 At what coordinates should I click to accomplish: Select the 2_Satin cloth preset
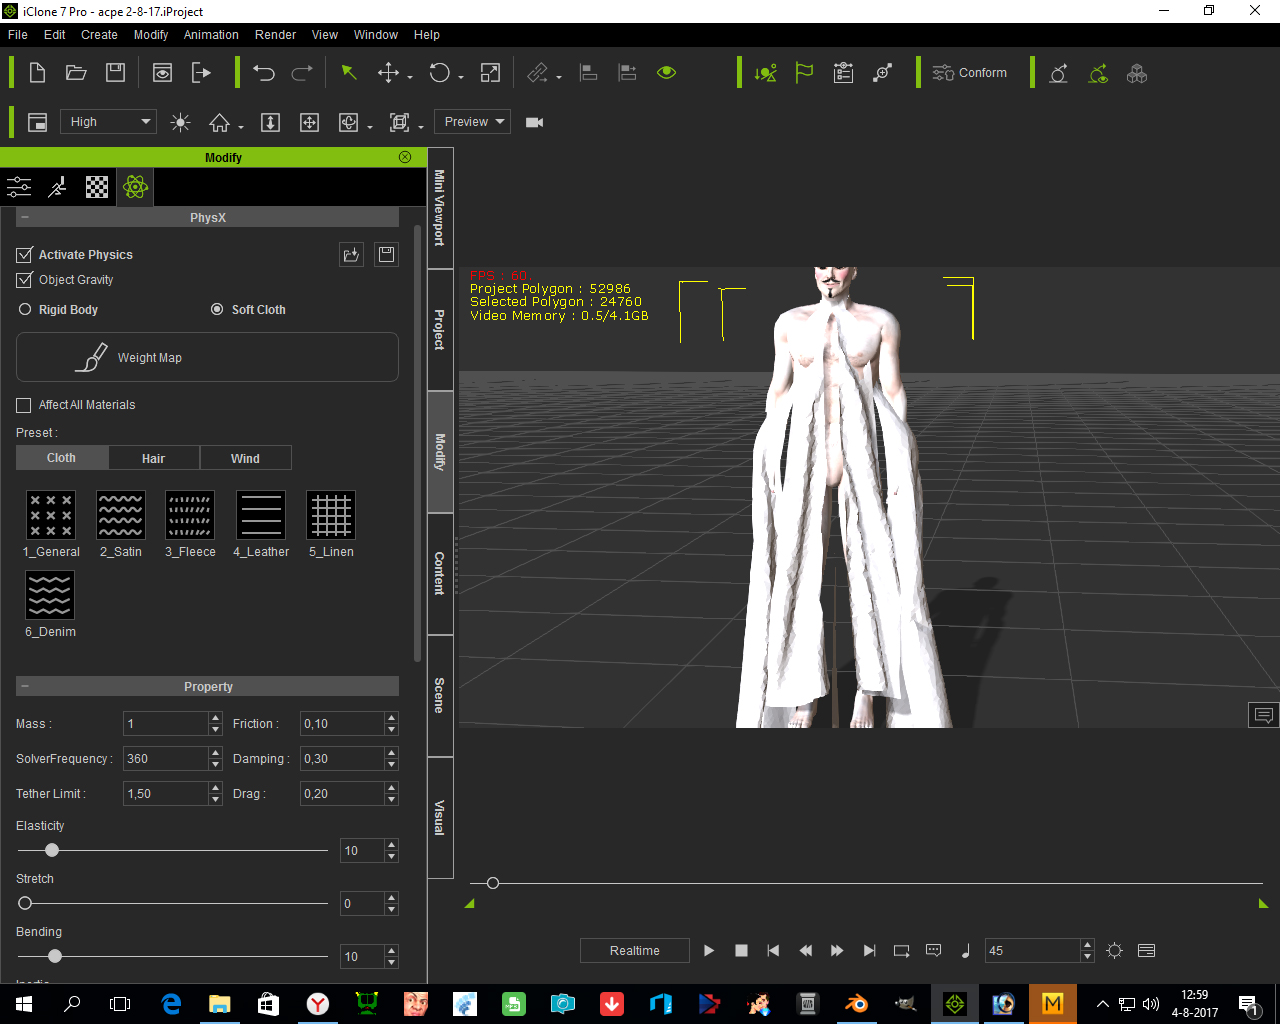pos(120,515)
